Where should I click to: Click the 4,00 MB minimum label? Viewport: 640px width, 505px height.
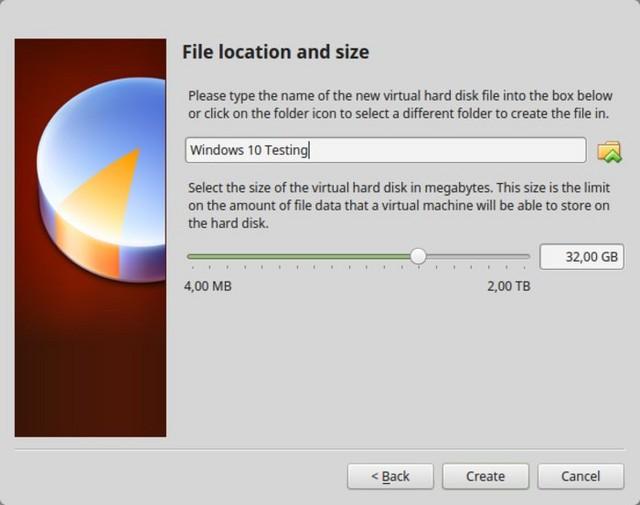point(209,286)
